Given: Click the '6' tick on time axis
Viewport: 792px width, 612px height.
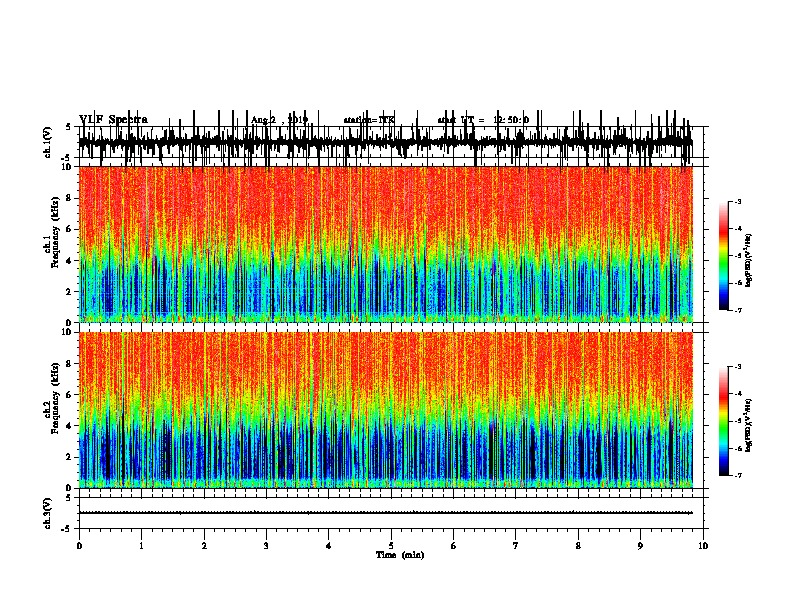Looking at the screenshot, I should (x=454, y=546).
